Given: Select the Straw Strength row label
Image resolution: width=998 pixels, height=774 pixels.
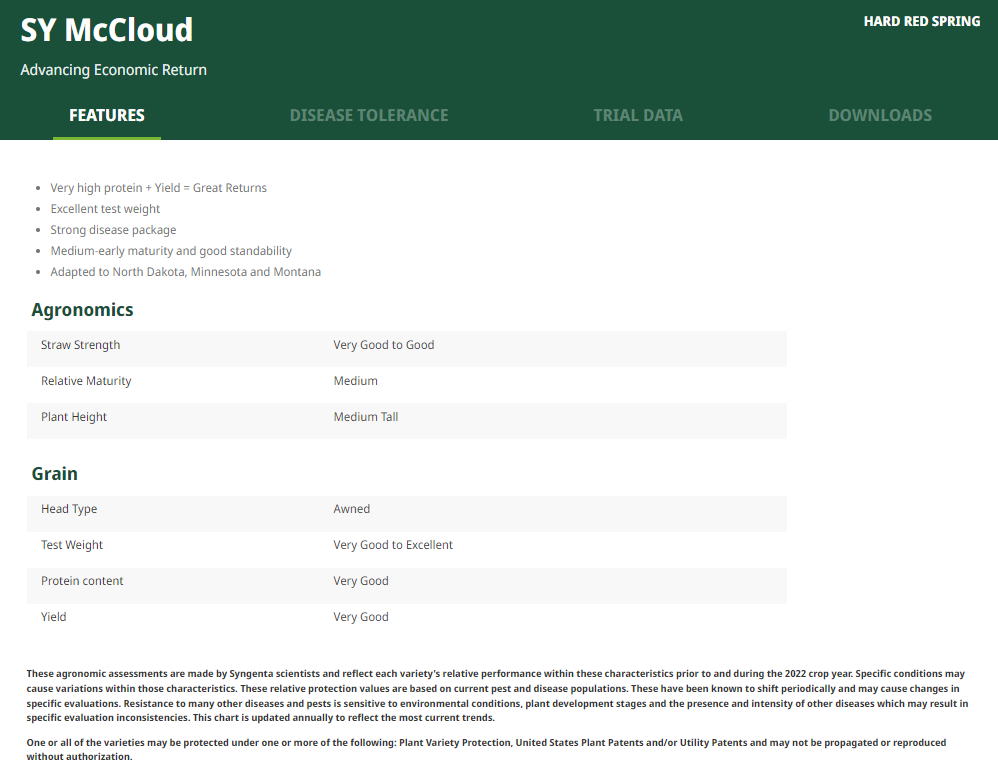Looking at the screenshot, I should tap(80, 345).
